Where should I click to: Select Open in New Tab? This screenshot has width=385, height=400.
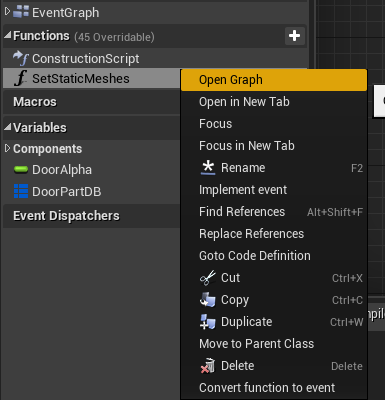(x=274, y=102)
